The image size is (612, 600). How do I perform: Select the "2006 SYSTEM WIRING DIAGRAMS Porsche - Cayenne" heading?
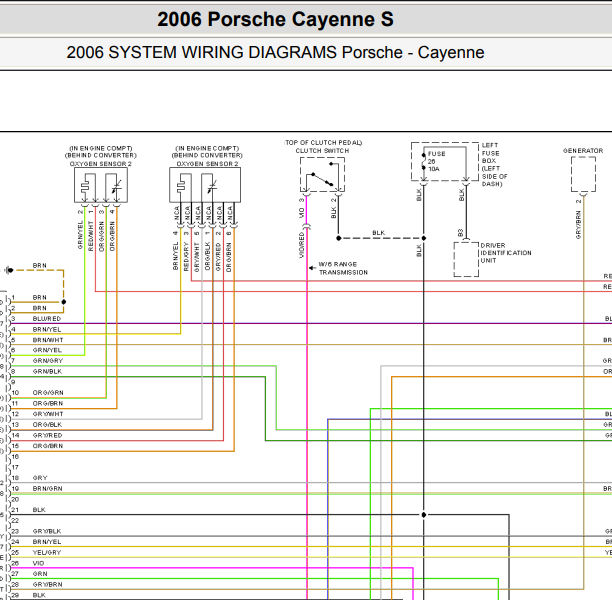coord(275,53)
